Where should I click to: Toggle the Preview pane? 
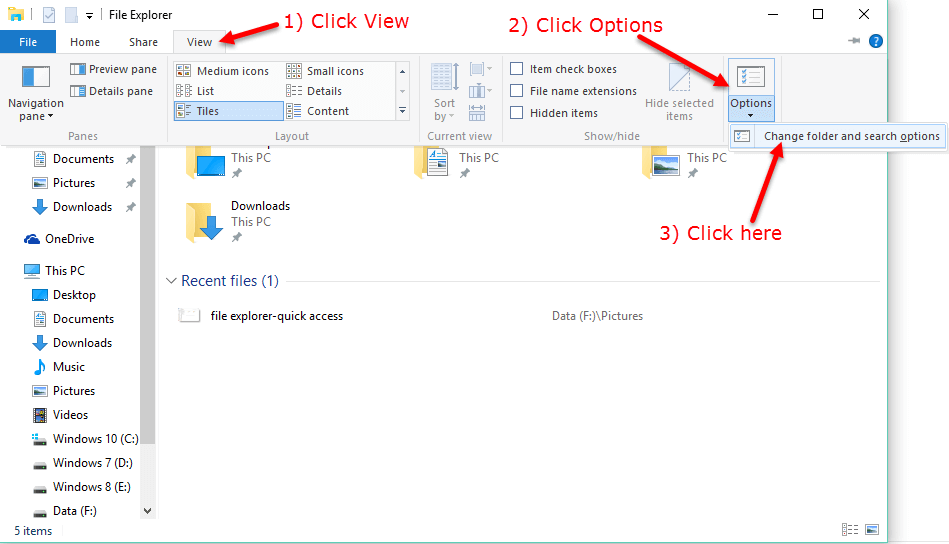[113, 69]
